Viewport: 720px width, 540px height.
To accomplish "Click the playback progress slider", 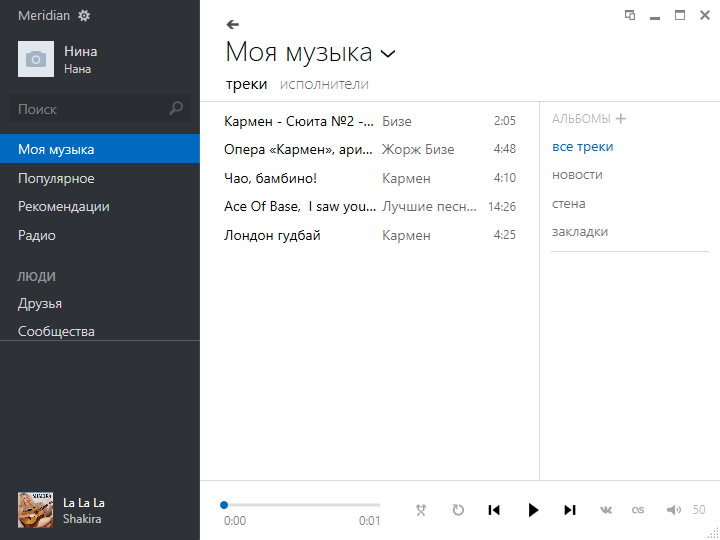I will pos(300,505).
